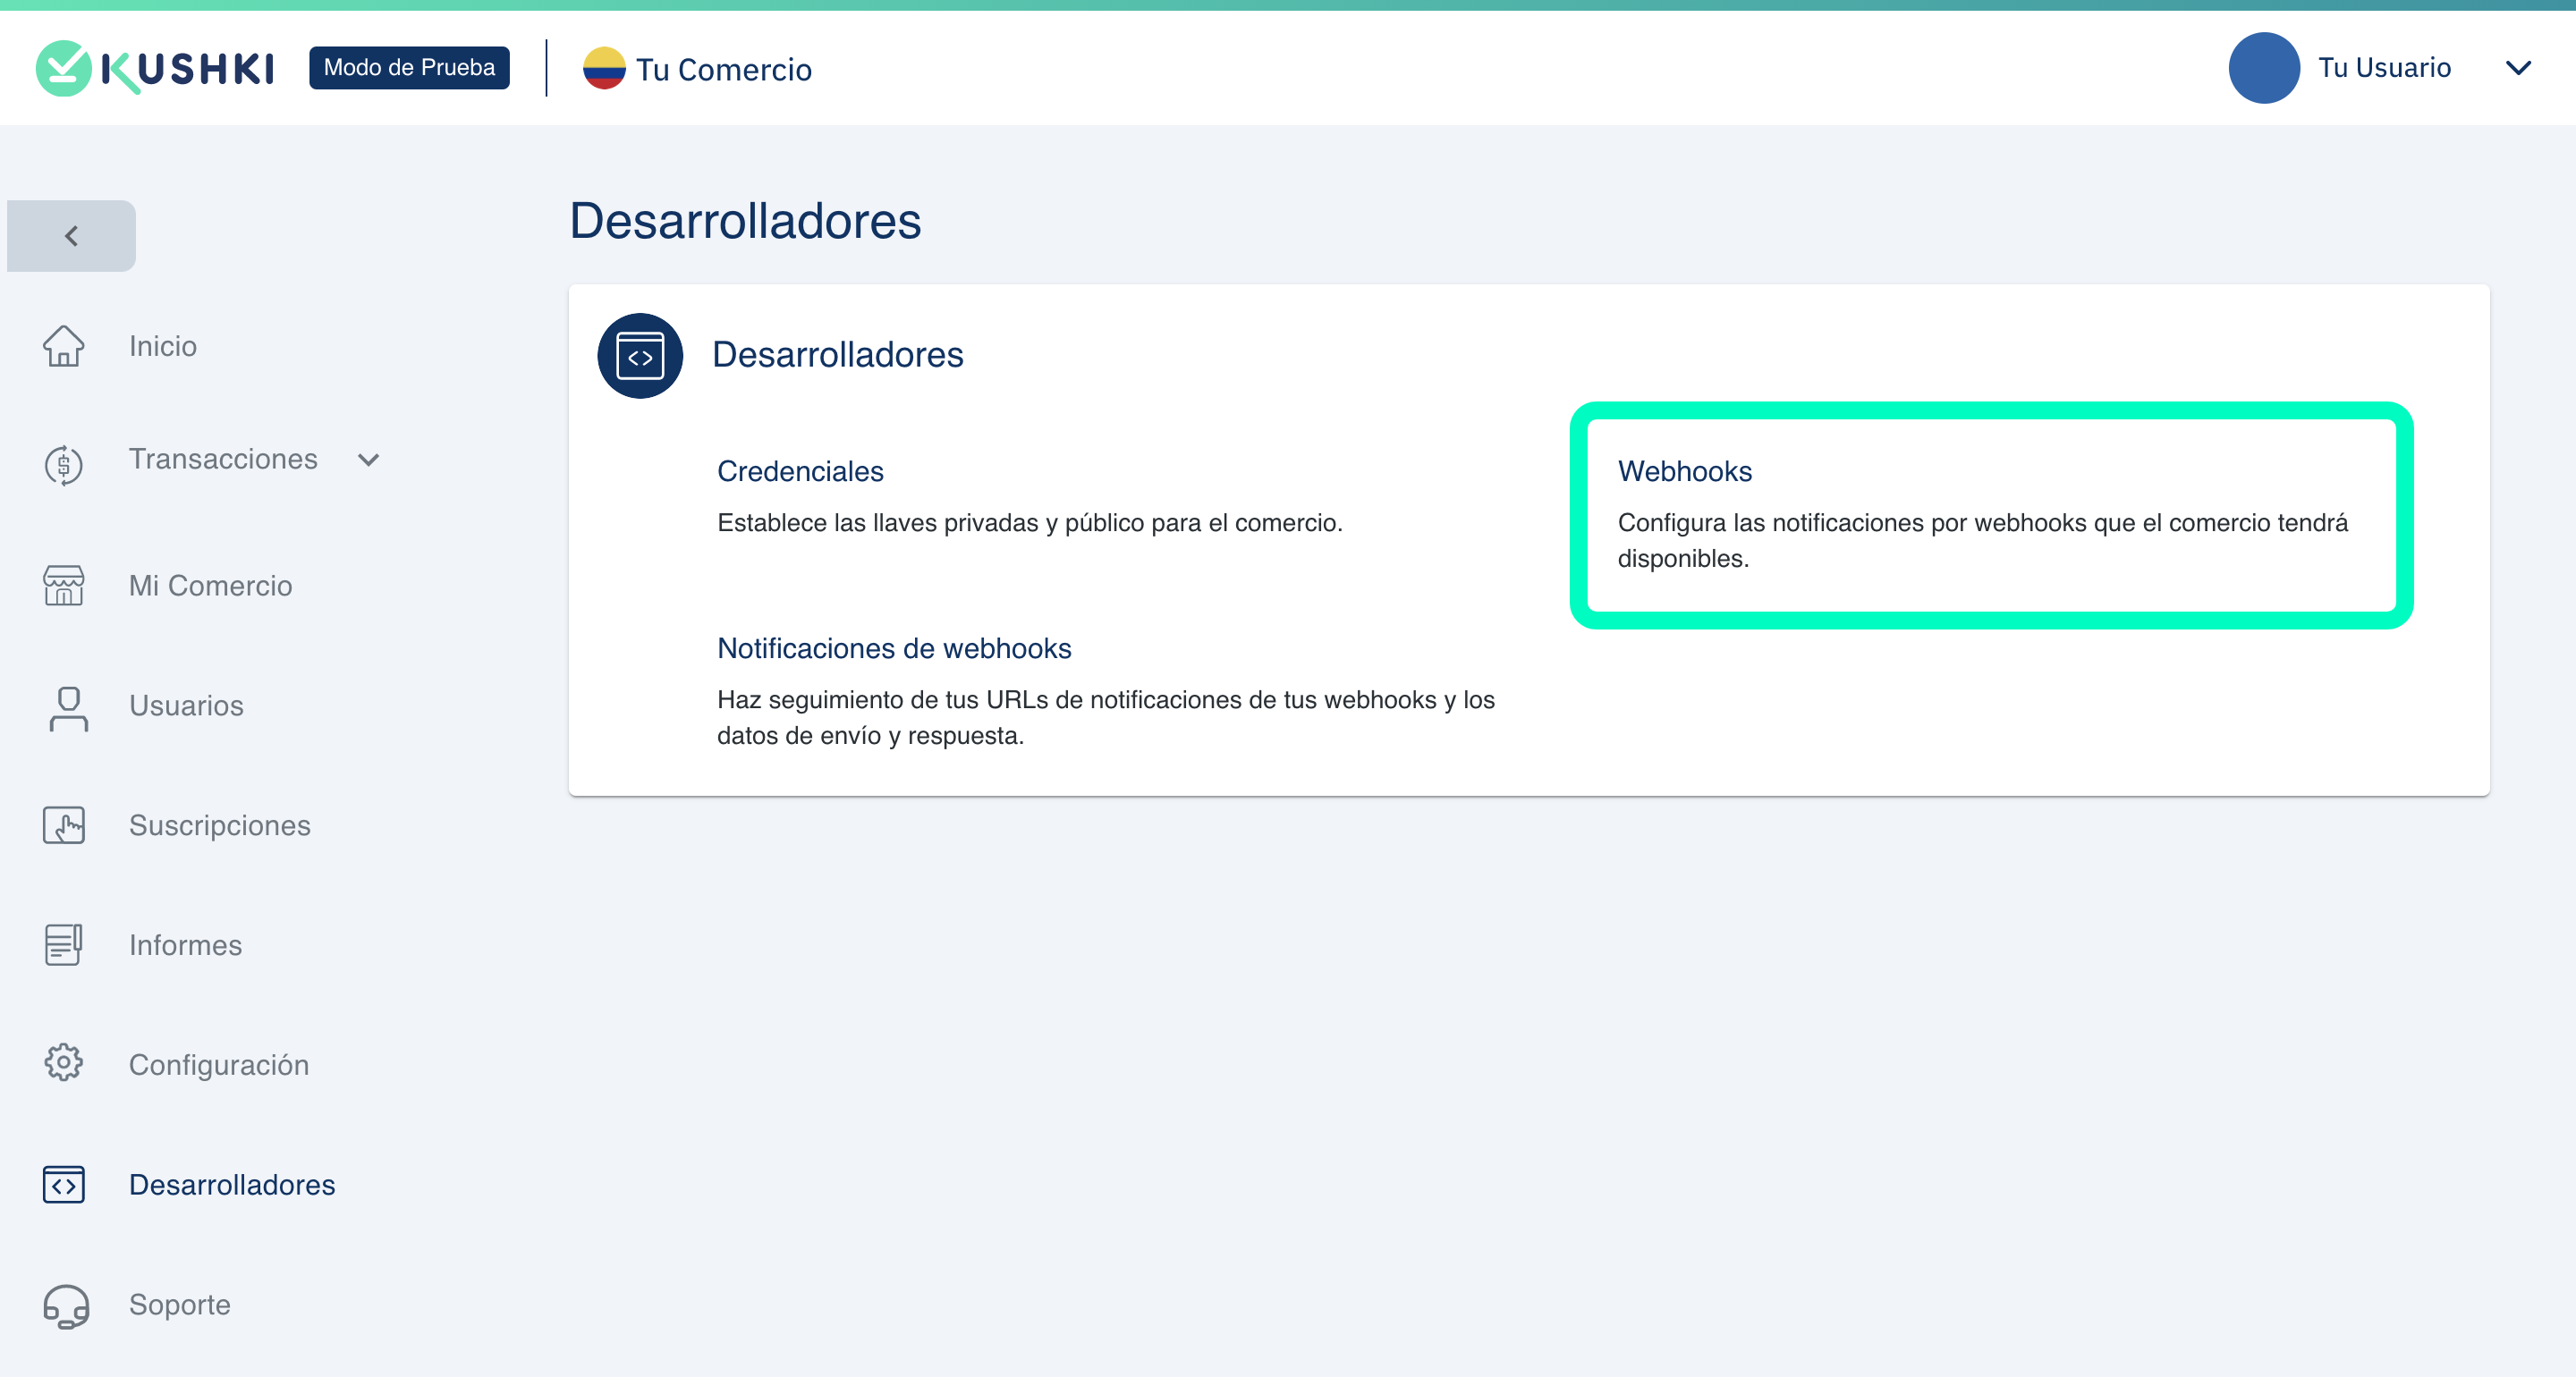Expand the Transacciones submenu chevron

[368, 460]
